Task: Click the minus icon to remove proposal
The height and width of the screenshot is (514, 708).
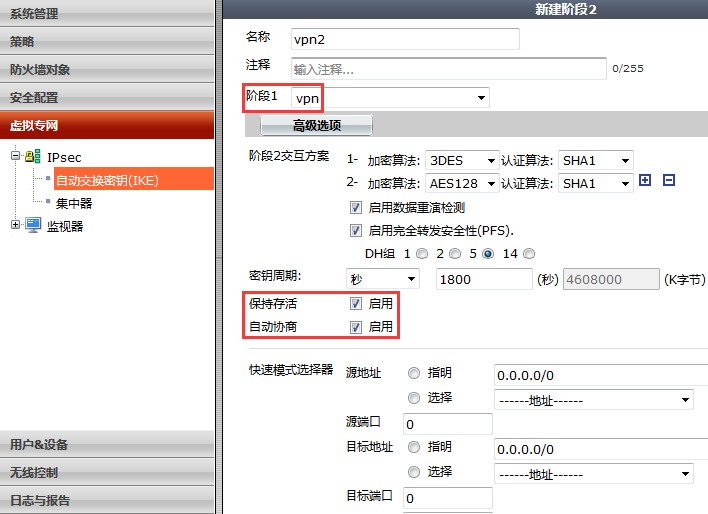Action: tap(669, 181)
